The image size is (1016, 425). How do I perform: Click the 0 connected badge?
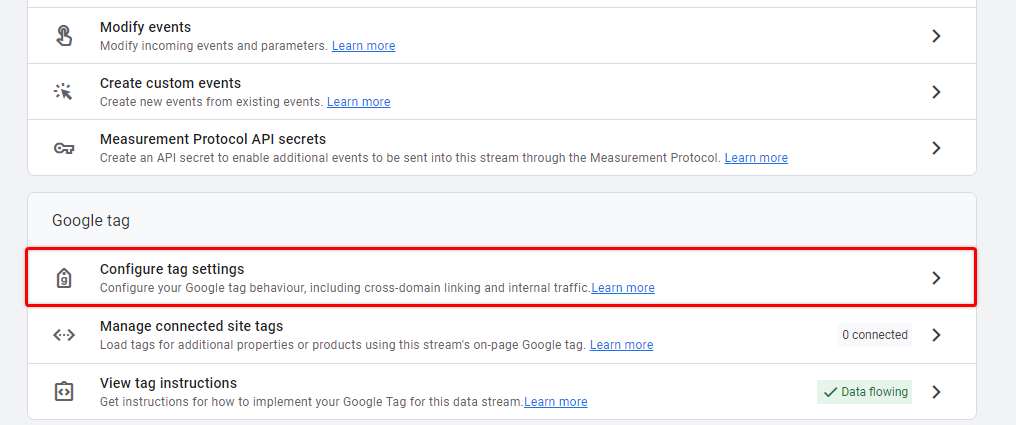coord(875,335)
